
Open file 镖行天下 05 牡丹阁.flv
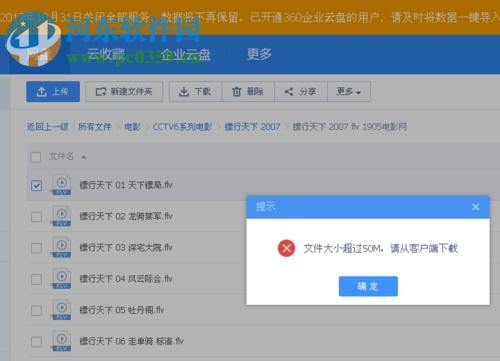122,310
